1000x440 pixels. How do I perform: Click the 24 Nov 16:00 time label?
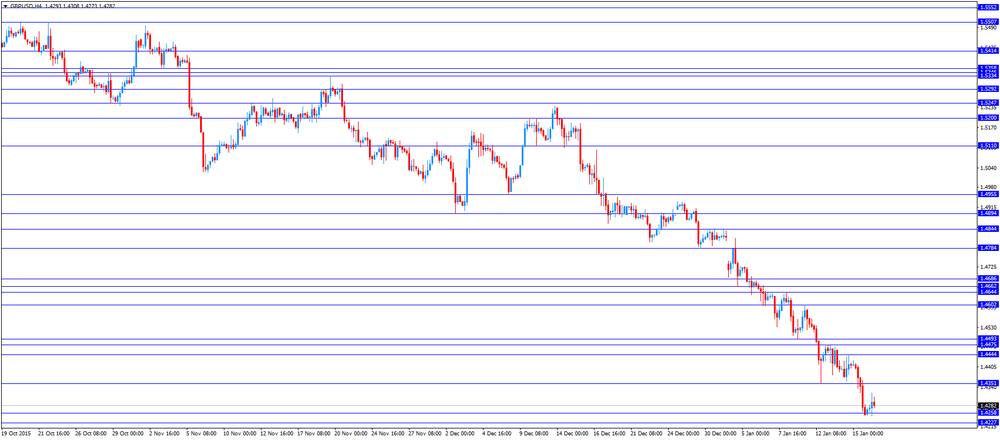pos(386,433)
